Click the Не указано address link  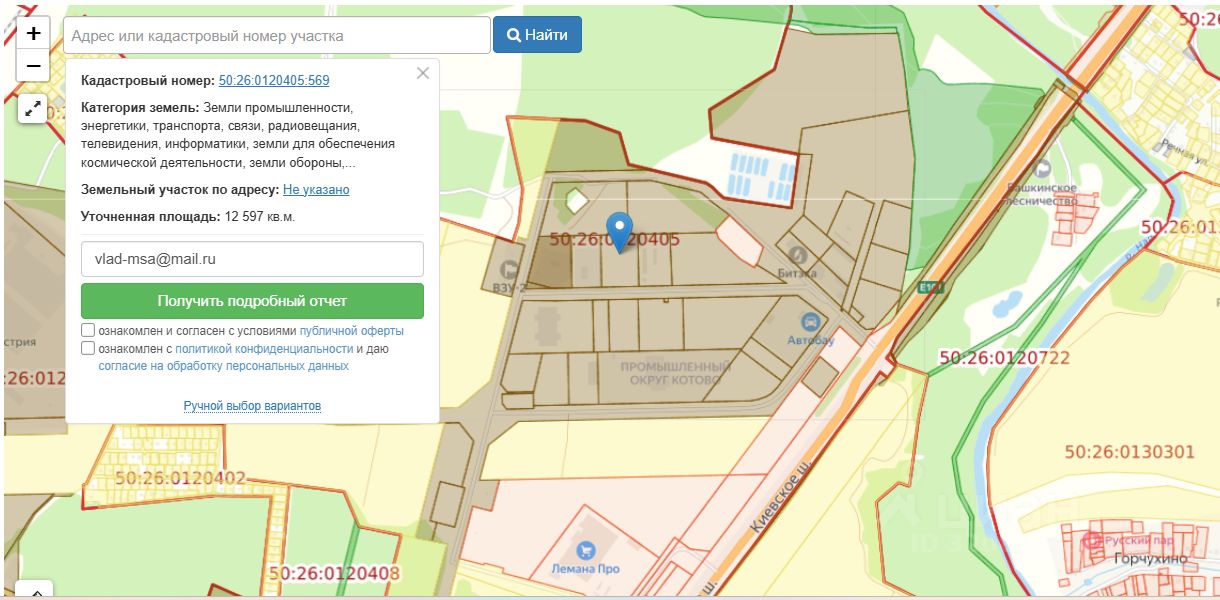(316, 189)
